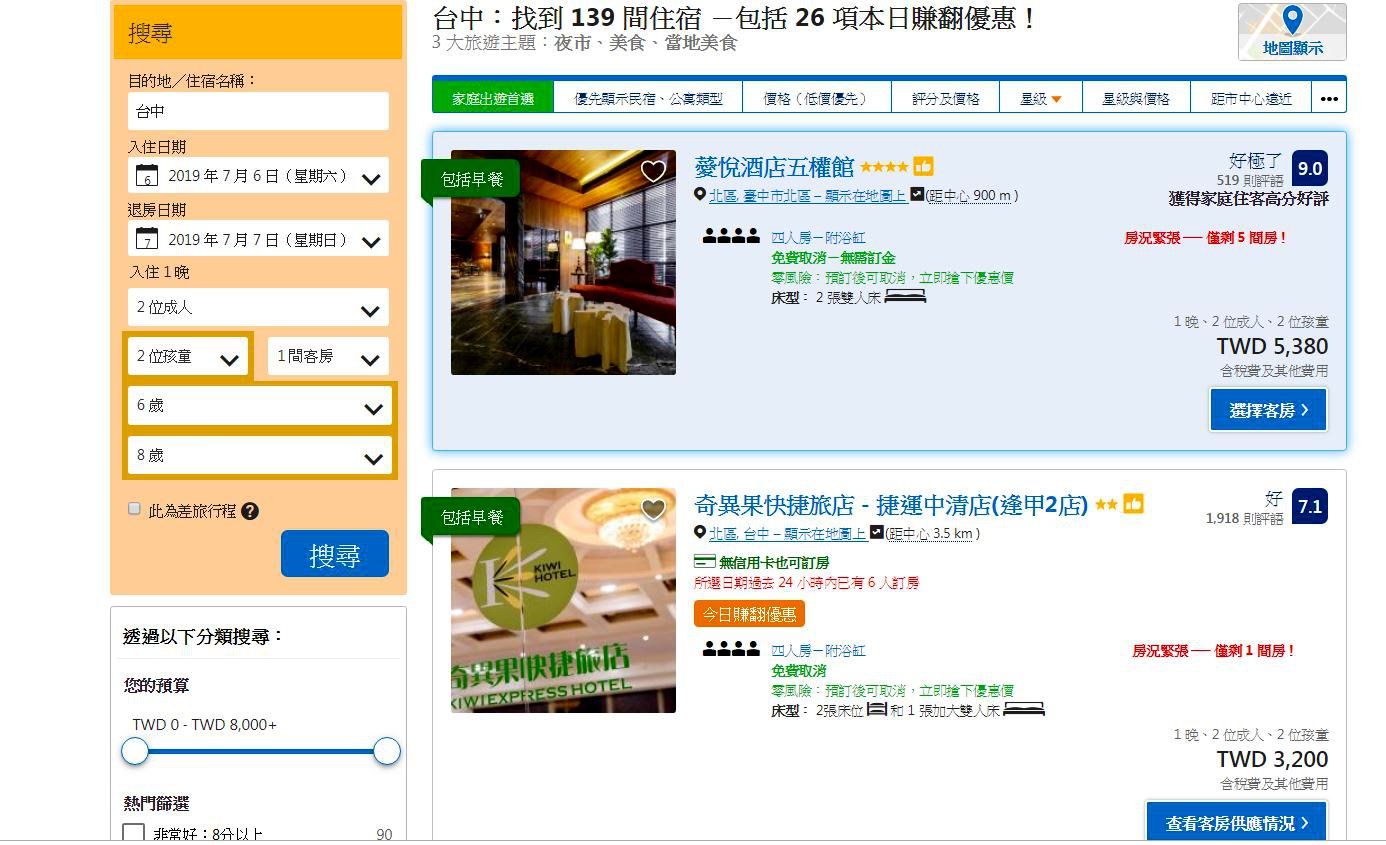
Task: Click the help question mark beside 差旅行程
Action: (250, 511)
